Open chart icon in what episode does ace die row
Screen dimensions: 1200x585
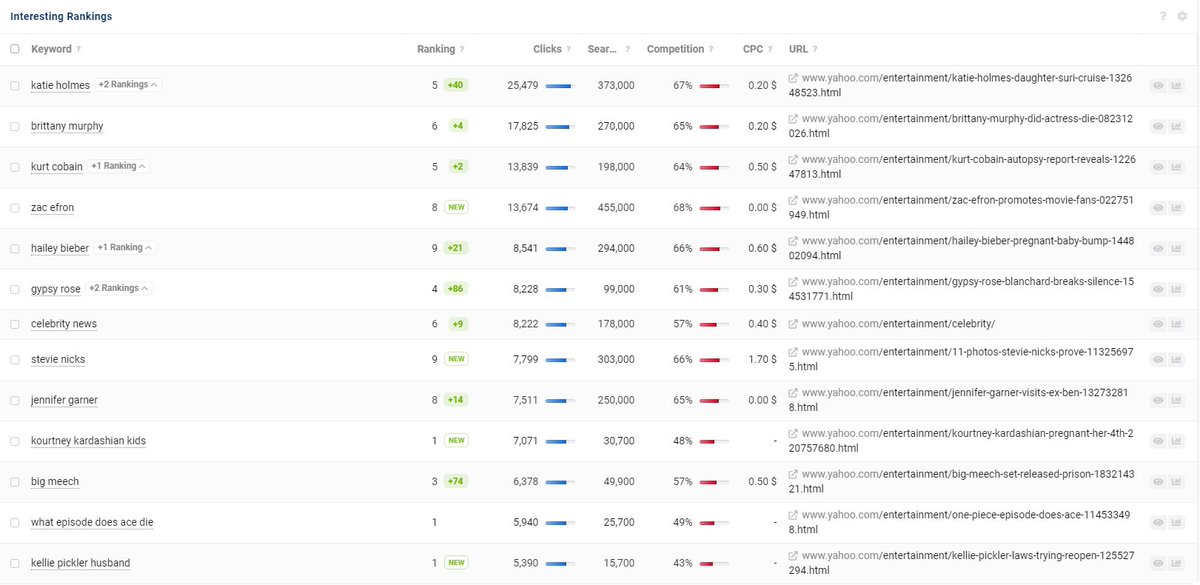(x=1176, y=522)
